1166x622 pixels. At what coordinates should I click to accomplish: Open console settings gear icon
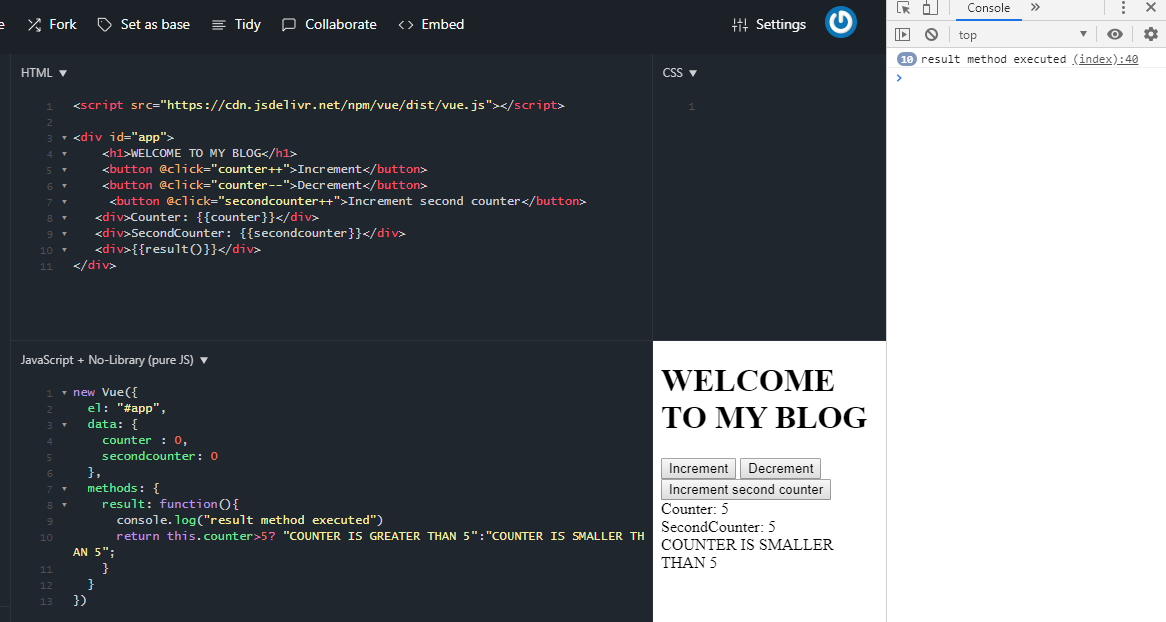[x=1150, y=34]
